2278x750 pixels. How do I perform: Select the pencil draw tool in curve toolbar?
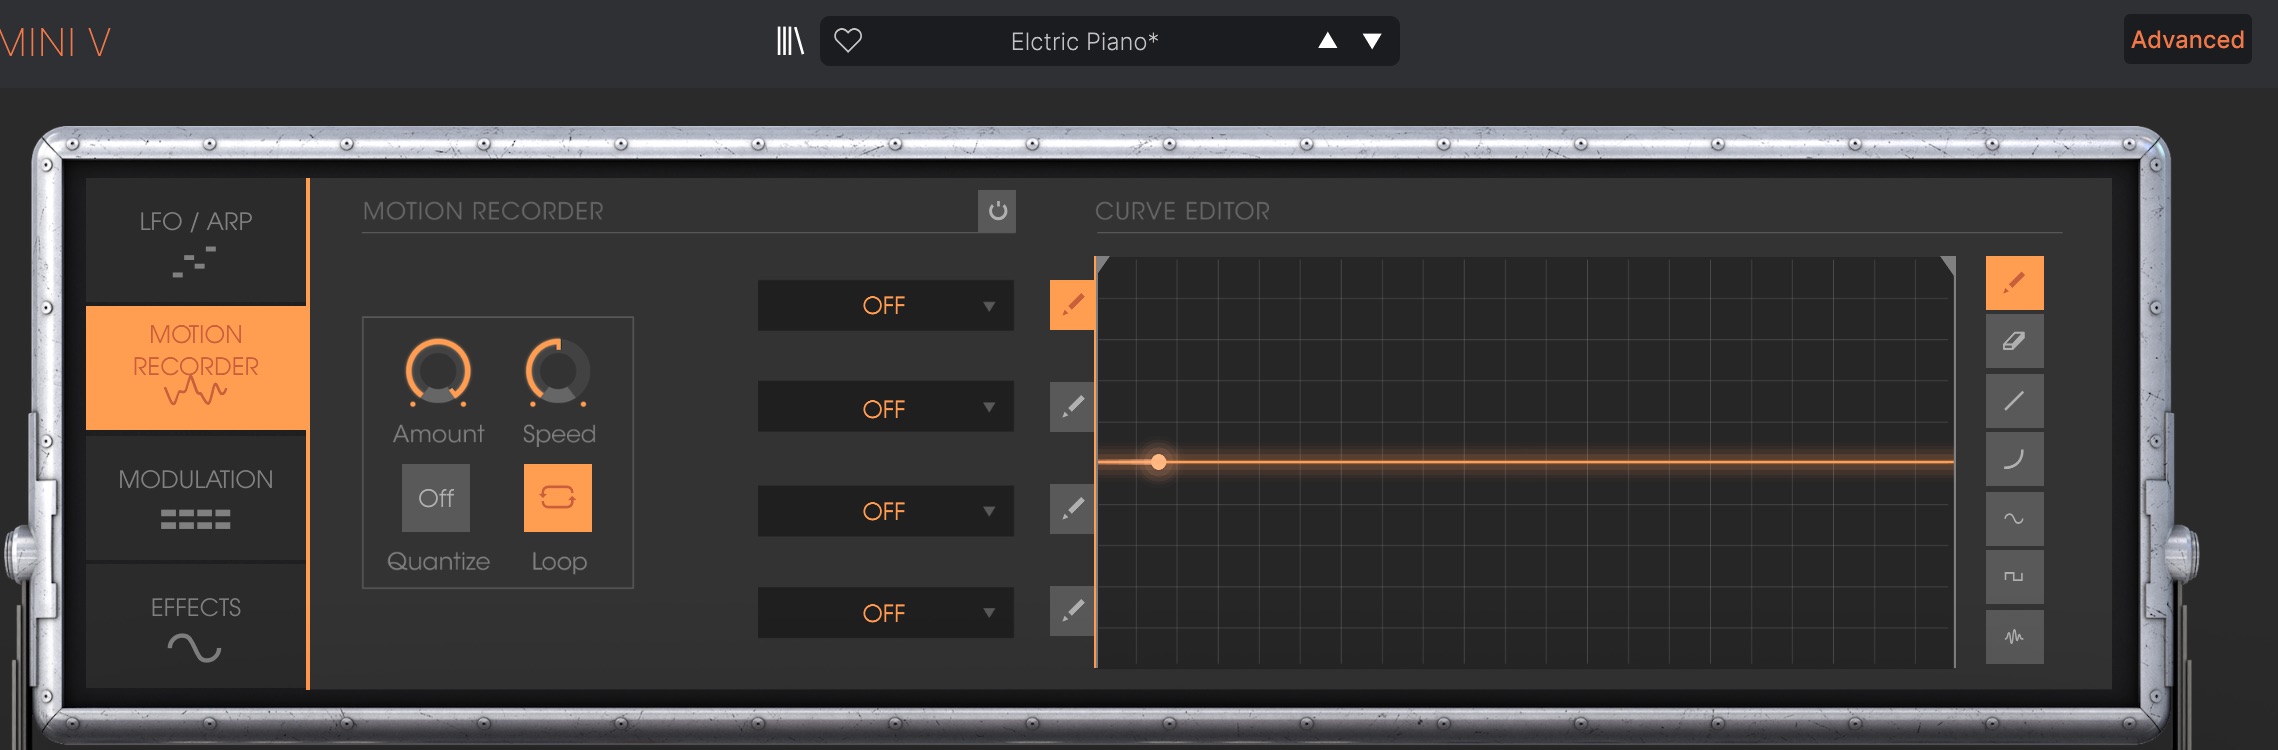coord(2014,283)
